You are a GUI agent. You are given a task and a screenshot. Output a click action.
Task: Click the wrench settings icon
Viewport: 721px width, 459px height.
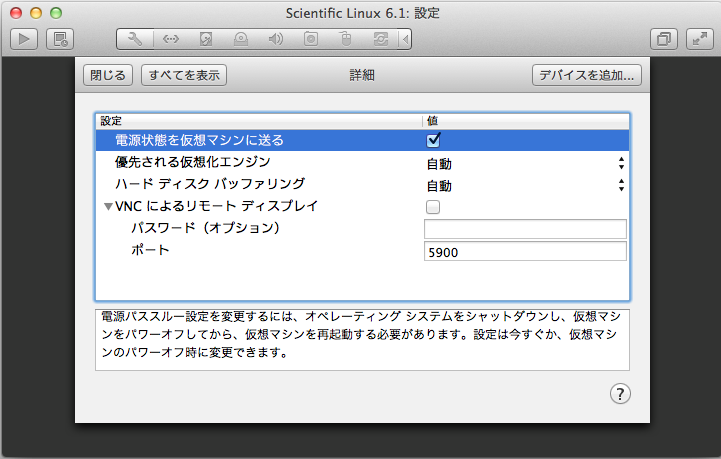pyautogui.click(x=135, y=39)
